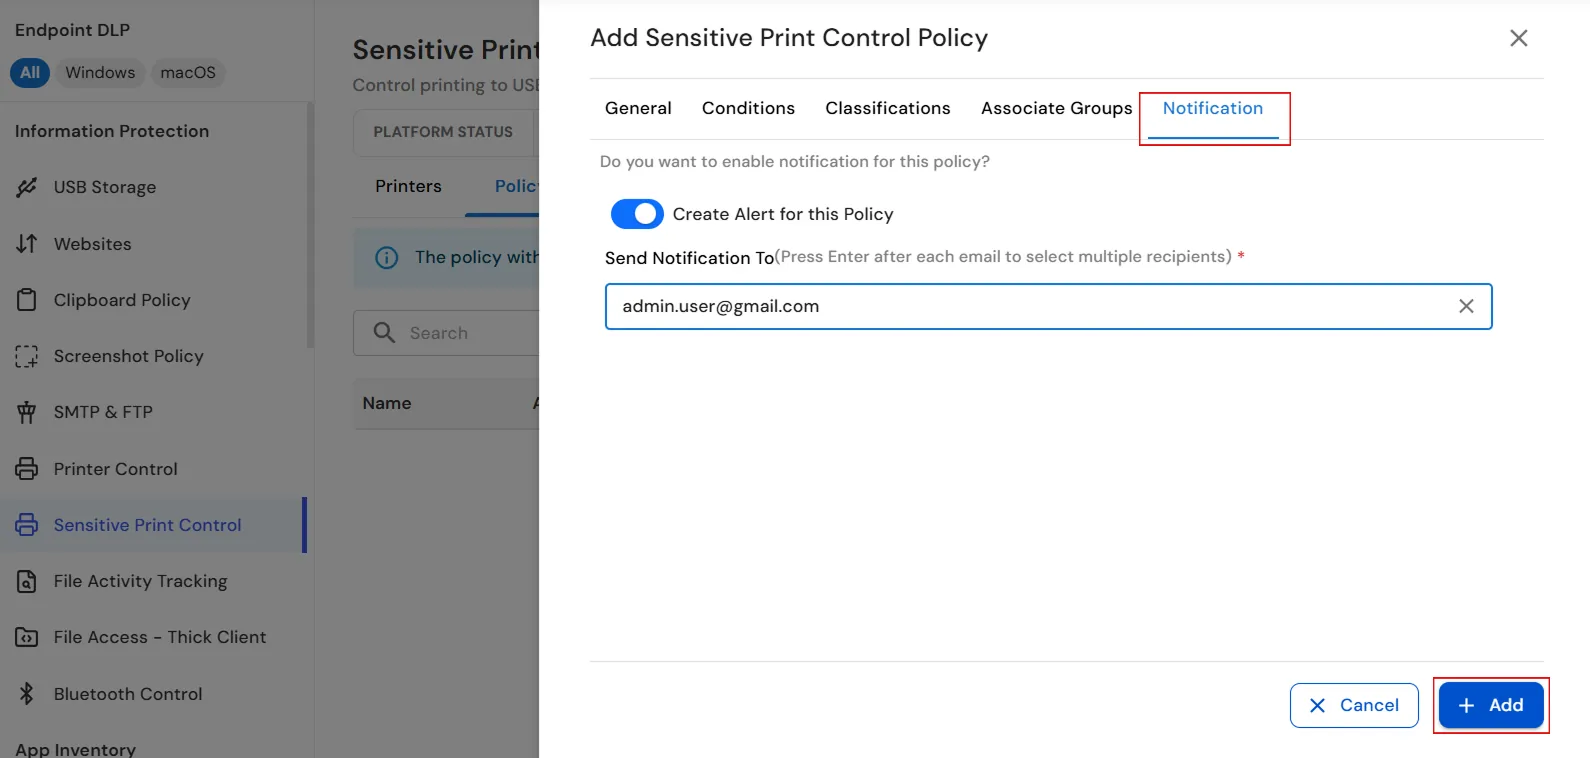Toggle Create Alert for this Policy
The image size is (1590, 758).
pyautogui.click(x=637, y=214)
